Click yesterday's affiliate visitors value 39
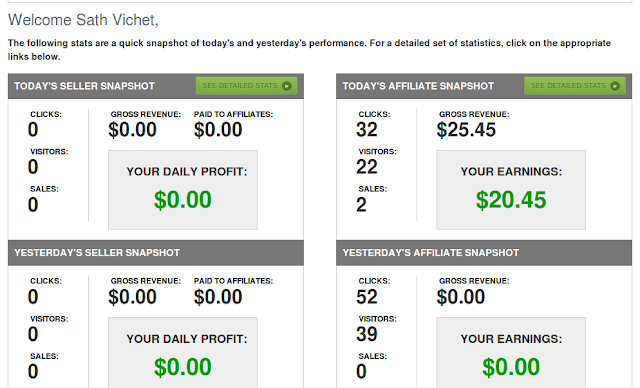 pyautogui.click(x=367, y=334)
